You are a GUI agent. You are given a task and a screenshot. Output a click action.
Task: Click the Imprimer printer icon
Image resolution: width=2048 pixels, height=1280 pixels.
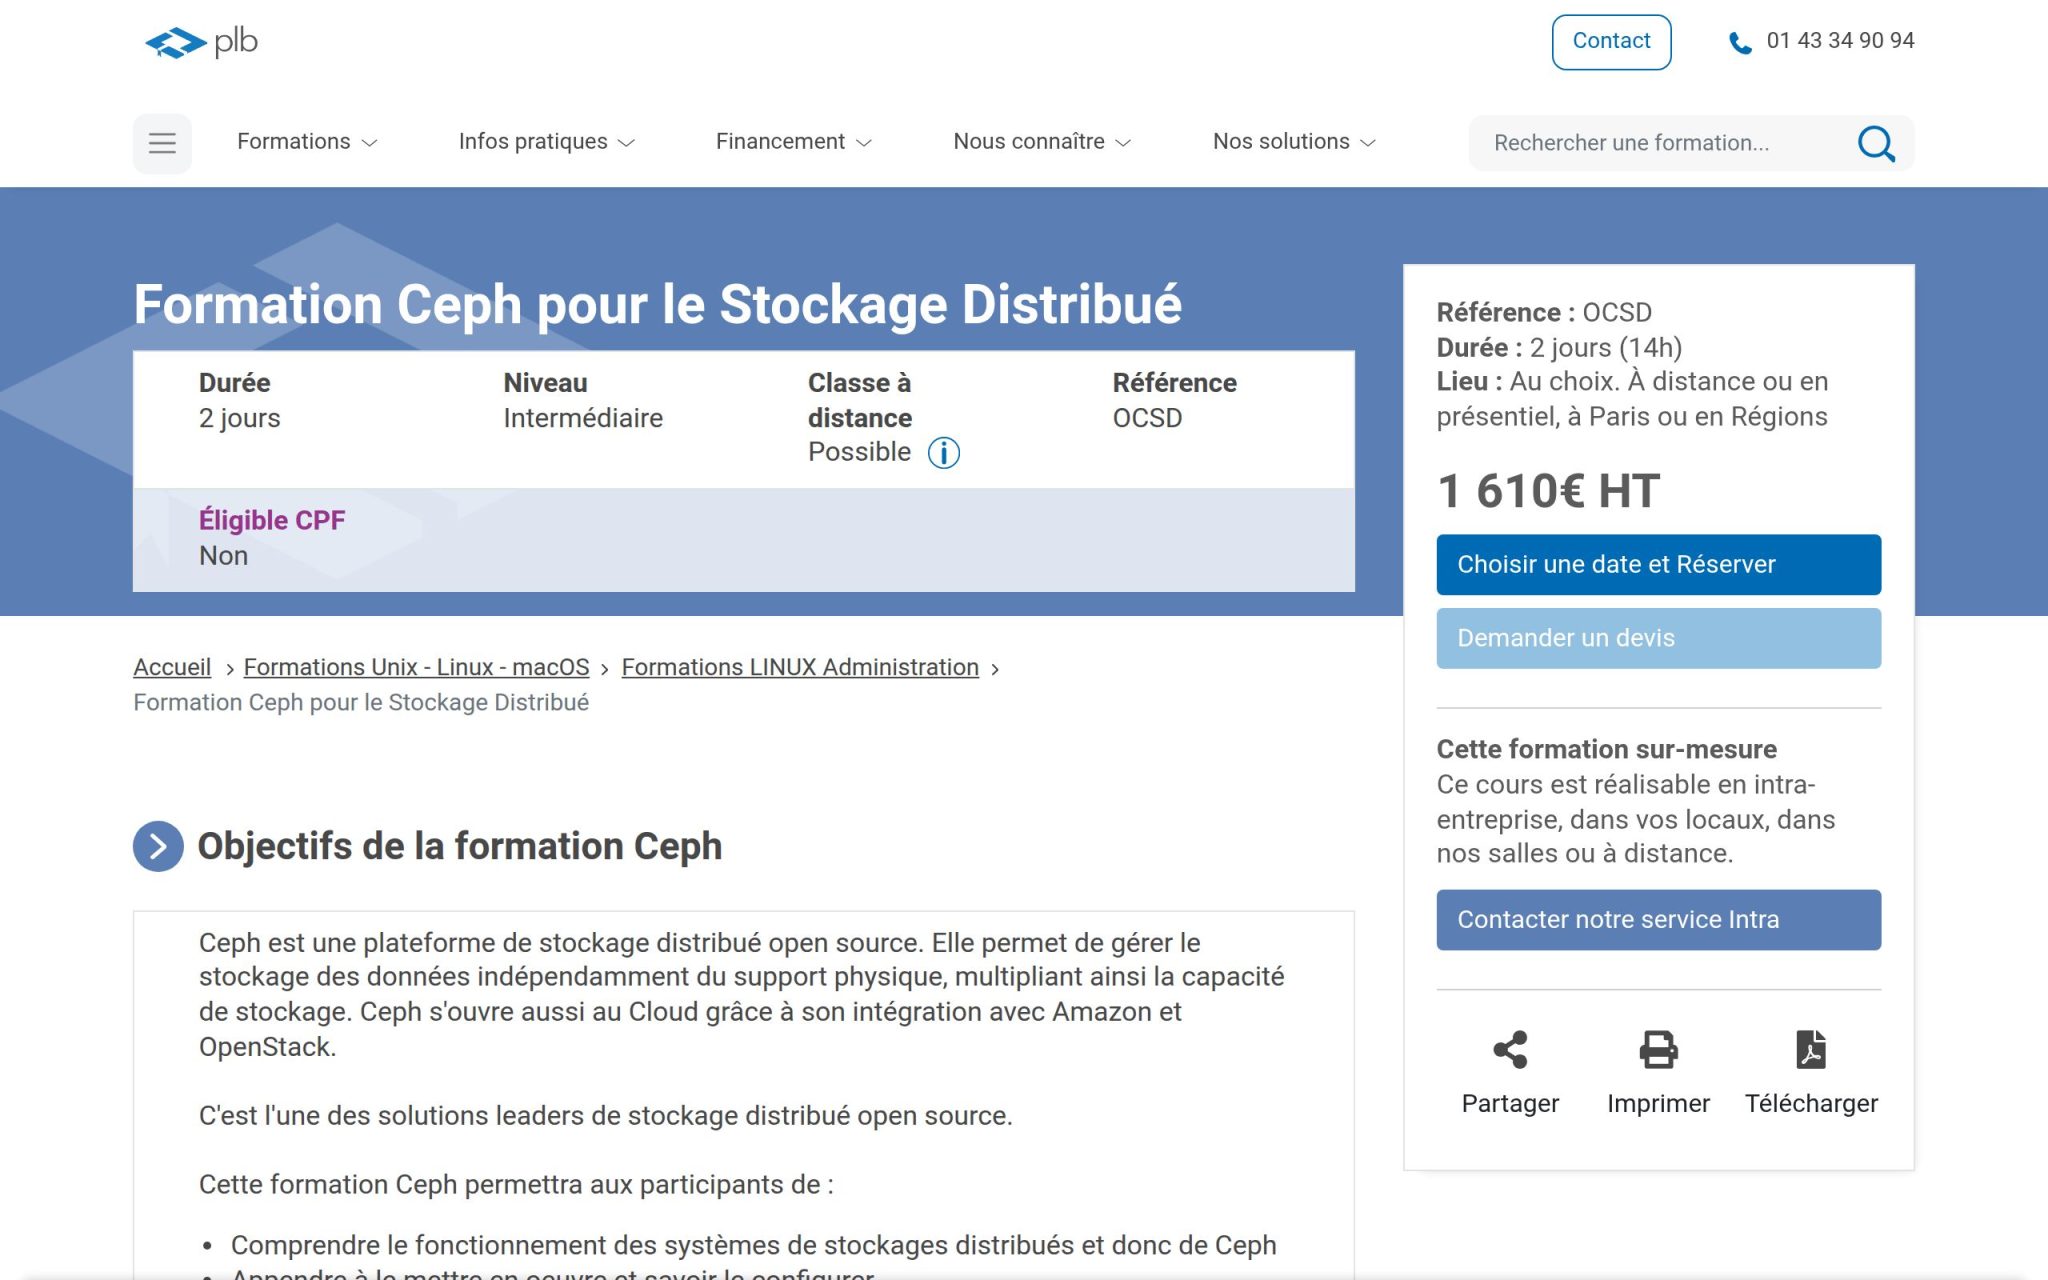[1658, 1049]
